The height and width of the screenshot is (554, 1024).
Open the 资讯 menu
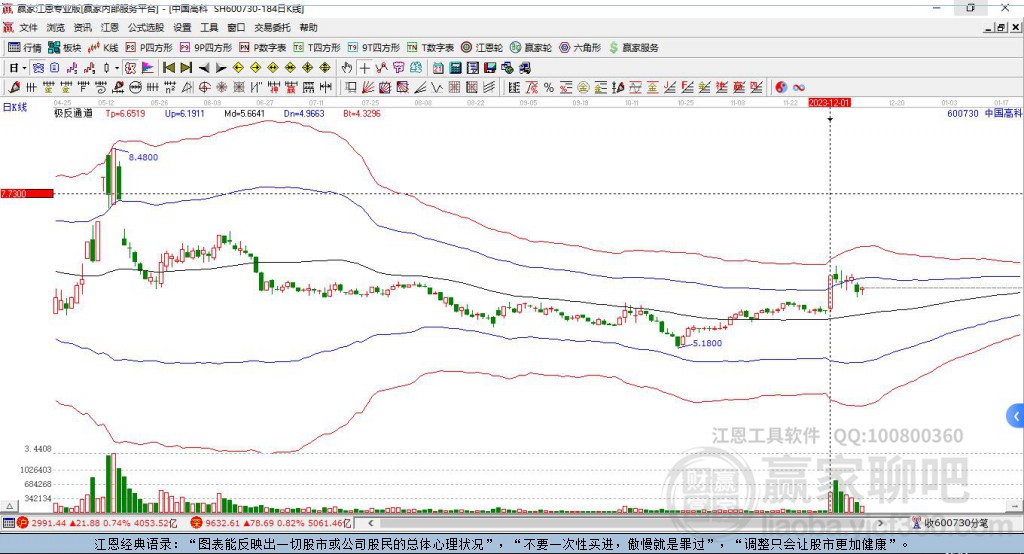(82, 27)
